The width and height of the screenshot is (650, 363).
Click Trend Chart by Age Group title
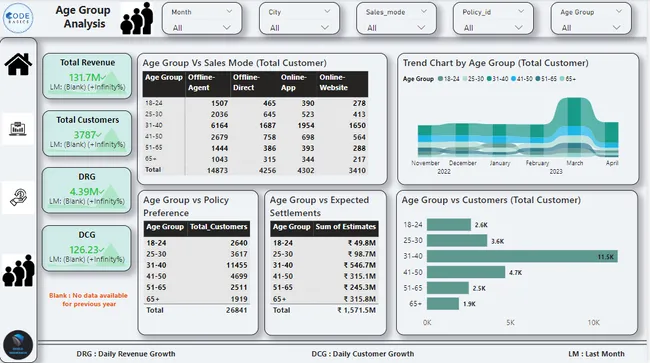(x=495, y=63)
